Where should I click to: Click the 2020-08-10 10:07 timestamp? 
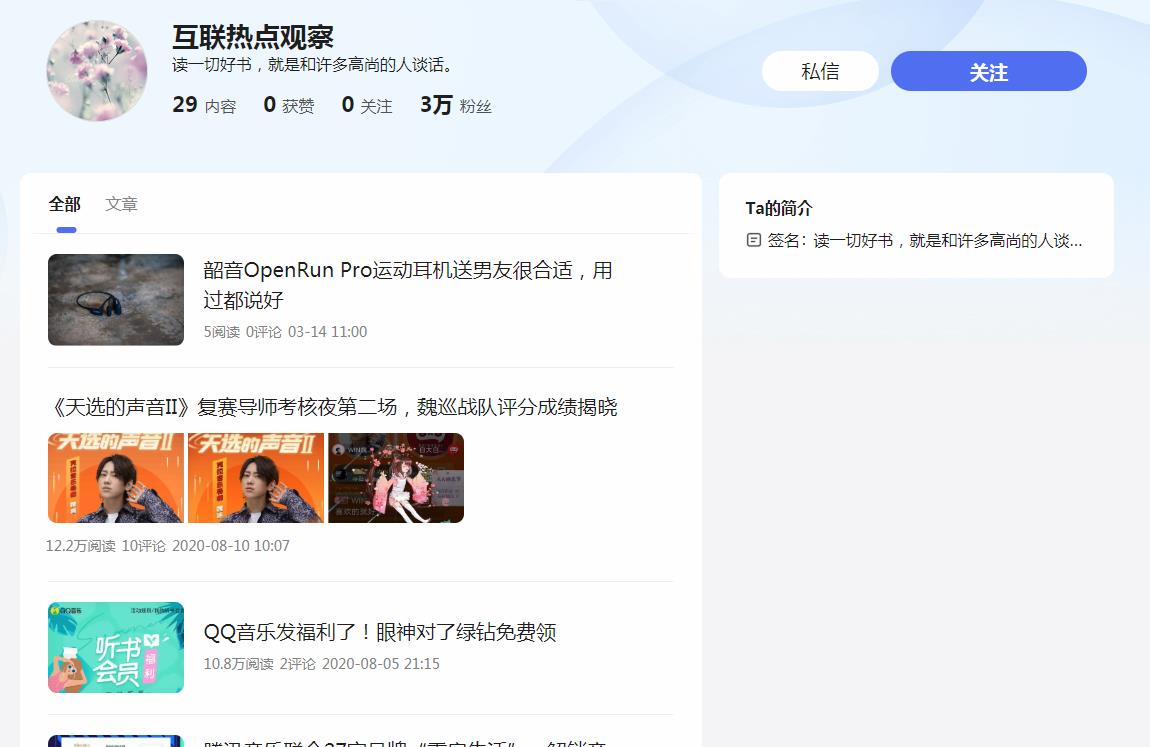[x=231, y=545]
